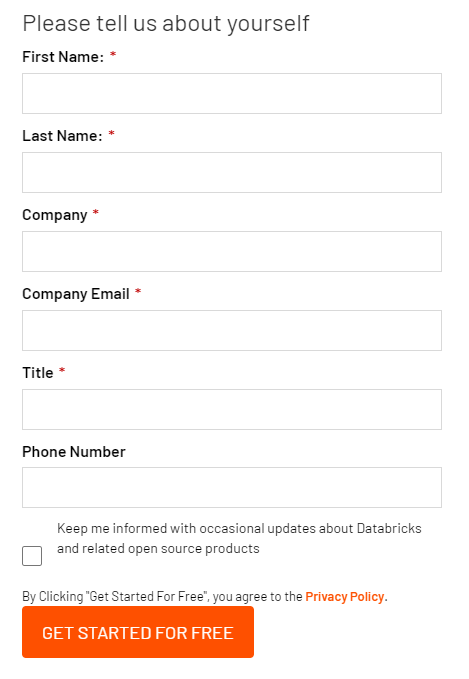This screenshot has height=679, width=469.
Task: Enable the Databricks updates checkbox
Action: tap(32, 556)
